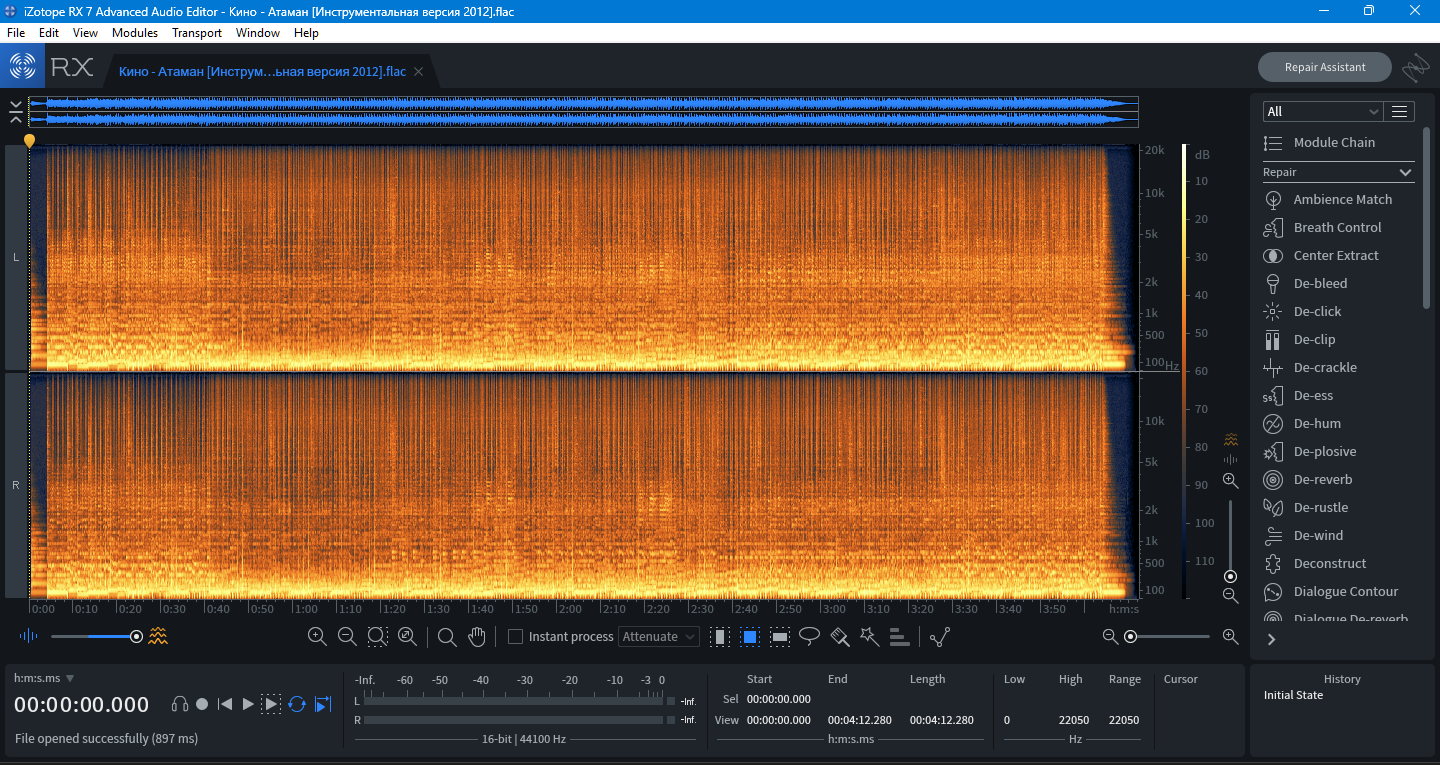Viewport: 1440px width, 765px height.
Task: Open the Modules menu
Action: coord(134,33)
